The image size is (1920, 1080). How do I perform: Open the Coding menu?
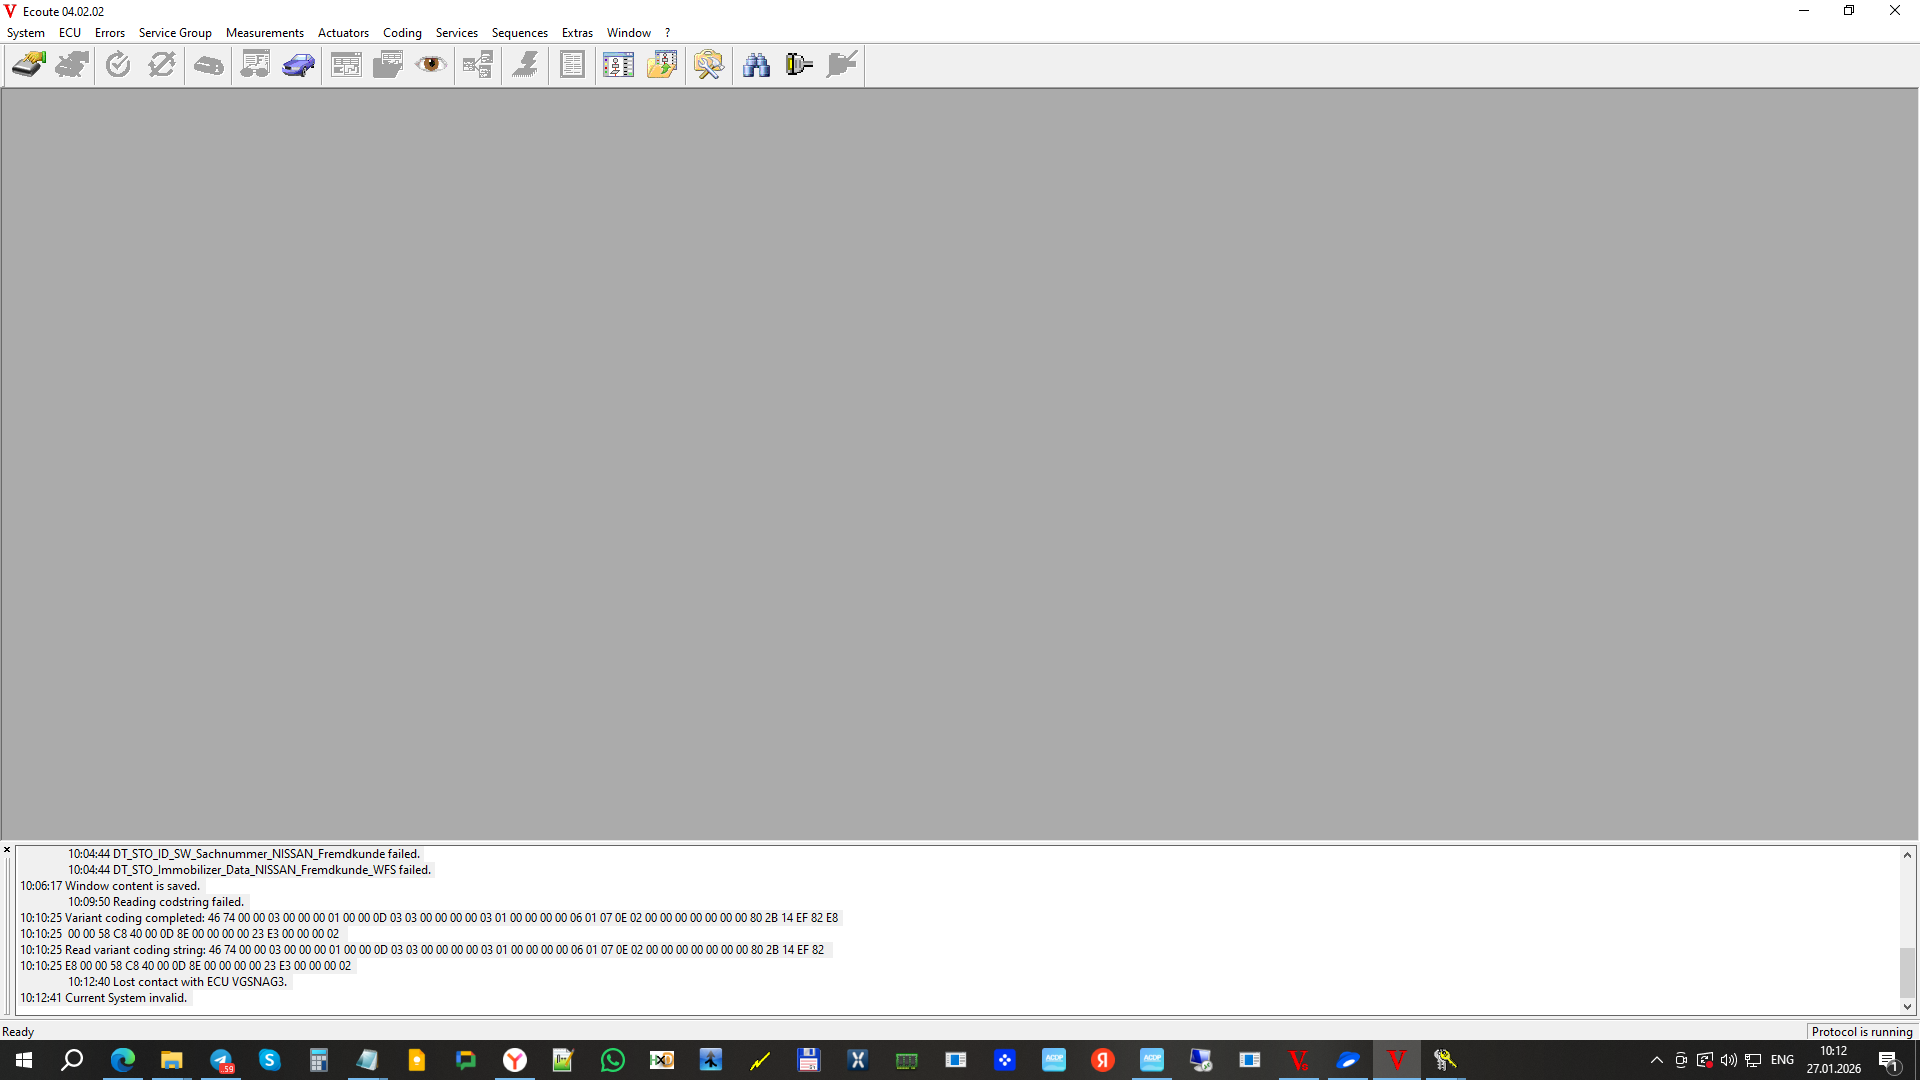402,33
